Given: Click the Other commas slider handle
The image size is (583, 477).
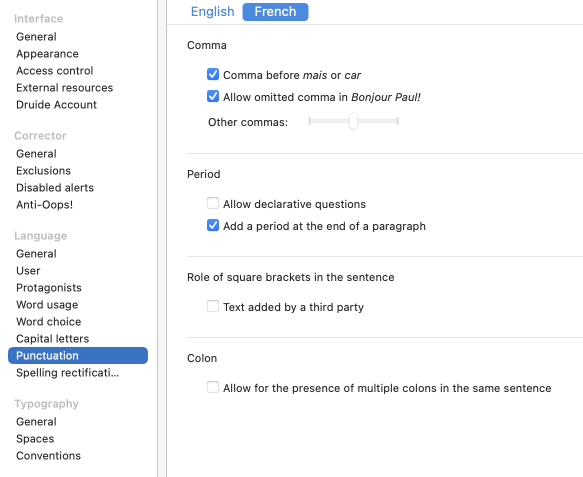Looking at the screenshot, I should point(353,121).
